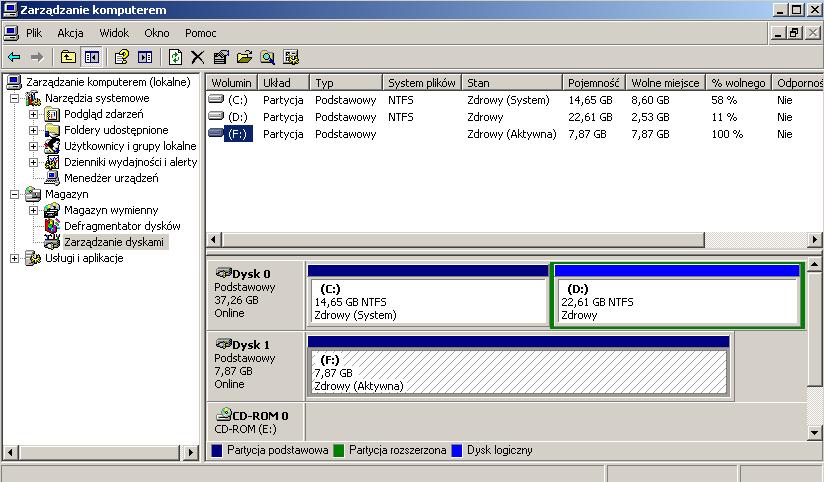This screenshot has width=824, height=482.
Task: Sort by the Wolne miejsce column header
Action: coord(665,83)
